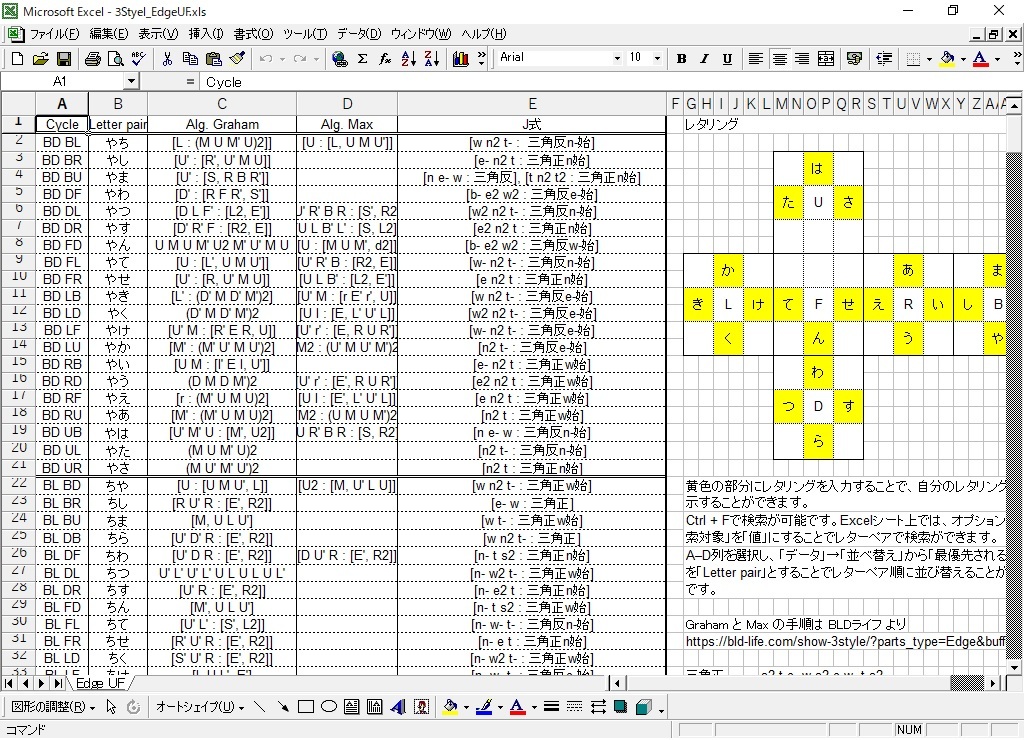Open the 表示(V) menu
Viewport: 1024px width, 740px height.
tap(158, 34)
